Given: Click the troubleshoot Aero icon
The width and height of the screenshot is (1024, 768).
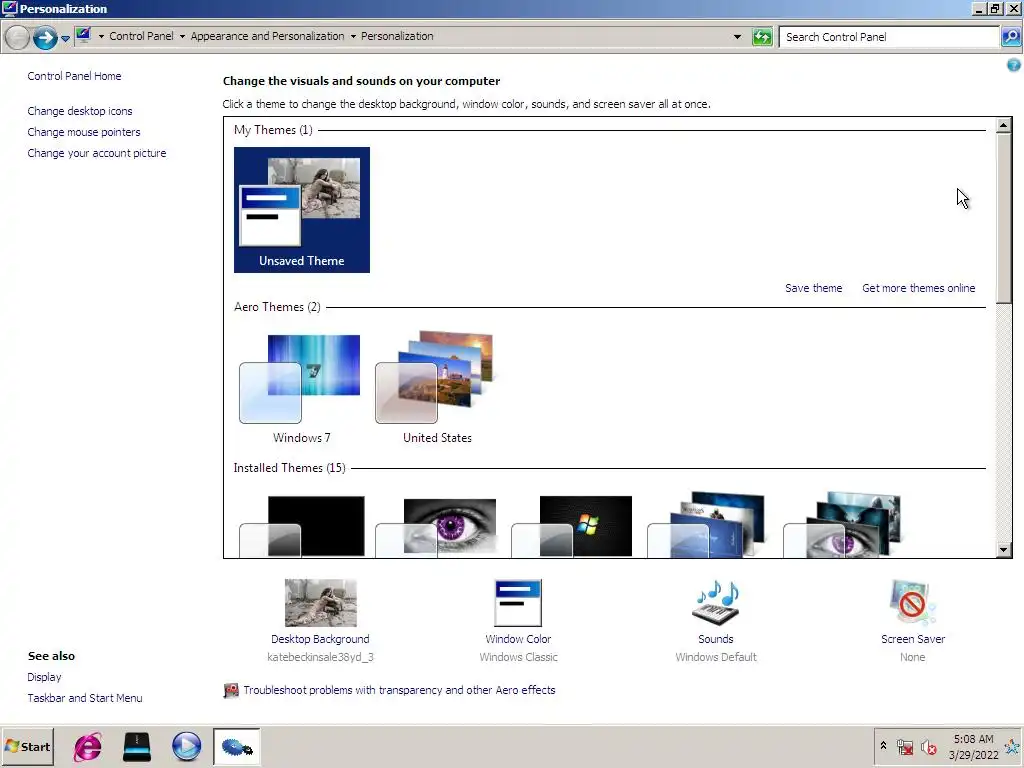Looking at the screenshot, I should 231,690.
